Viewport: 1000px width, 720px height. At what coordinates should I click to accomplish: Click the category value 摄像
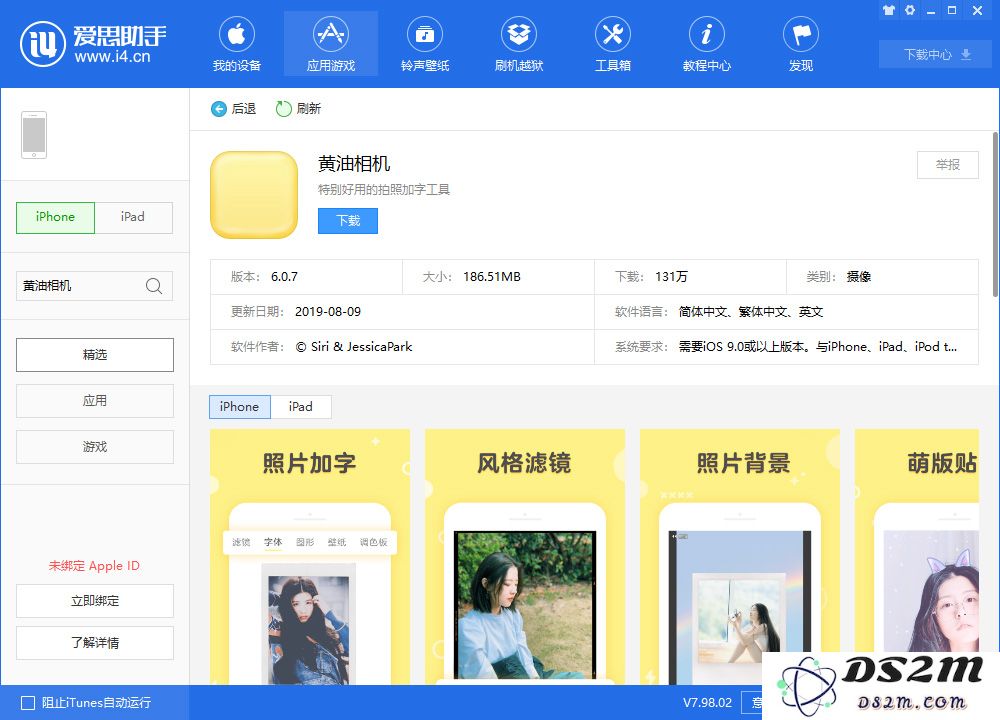click(x=858, y=277)
